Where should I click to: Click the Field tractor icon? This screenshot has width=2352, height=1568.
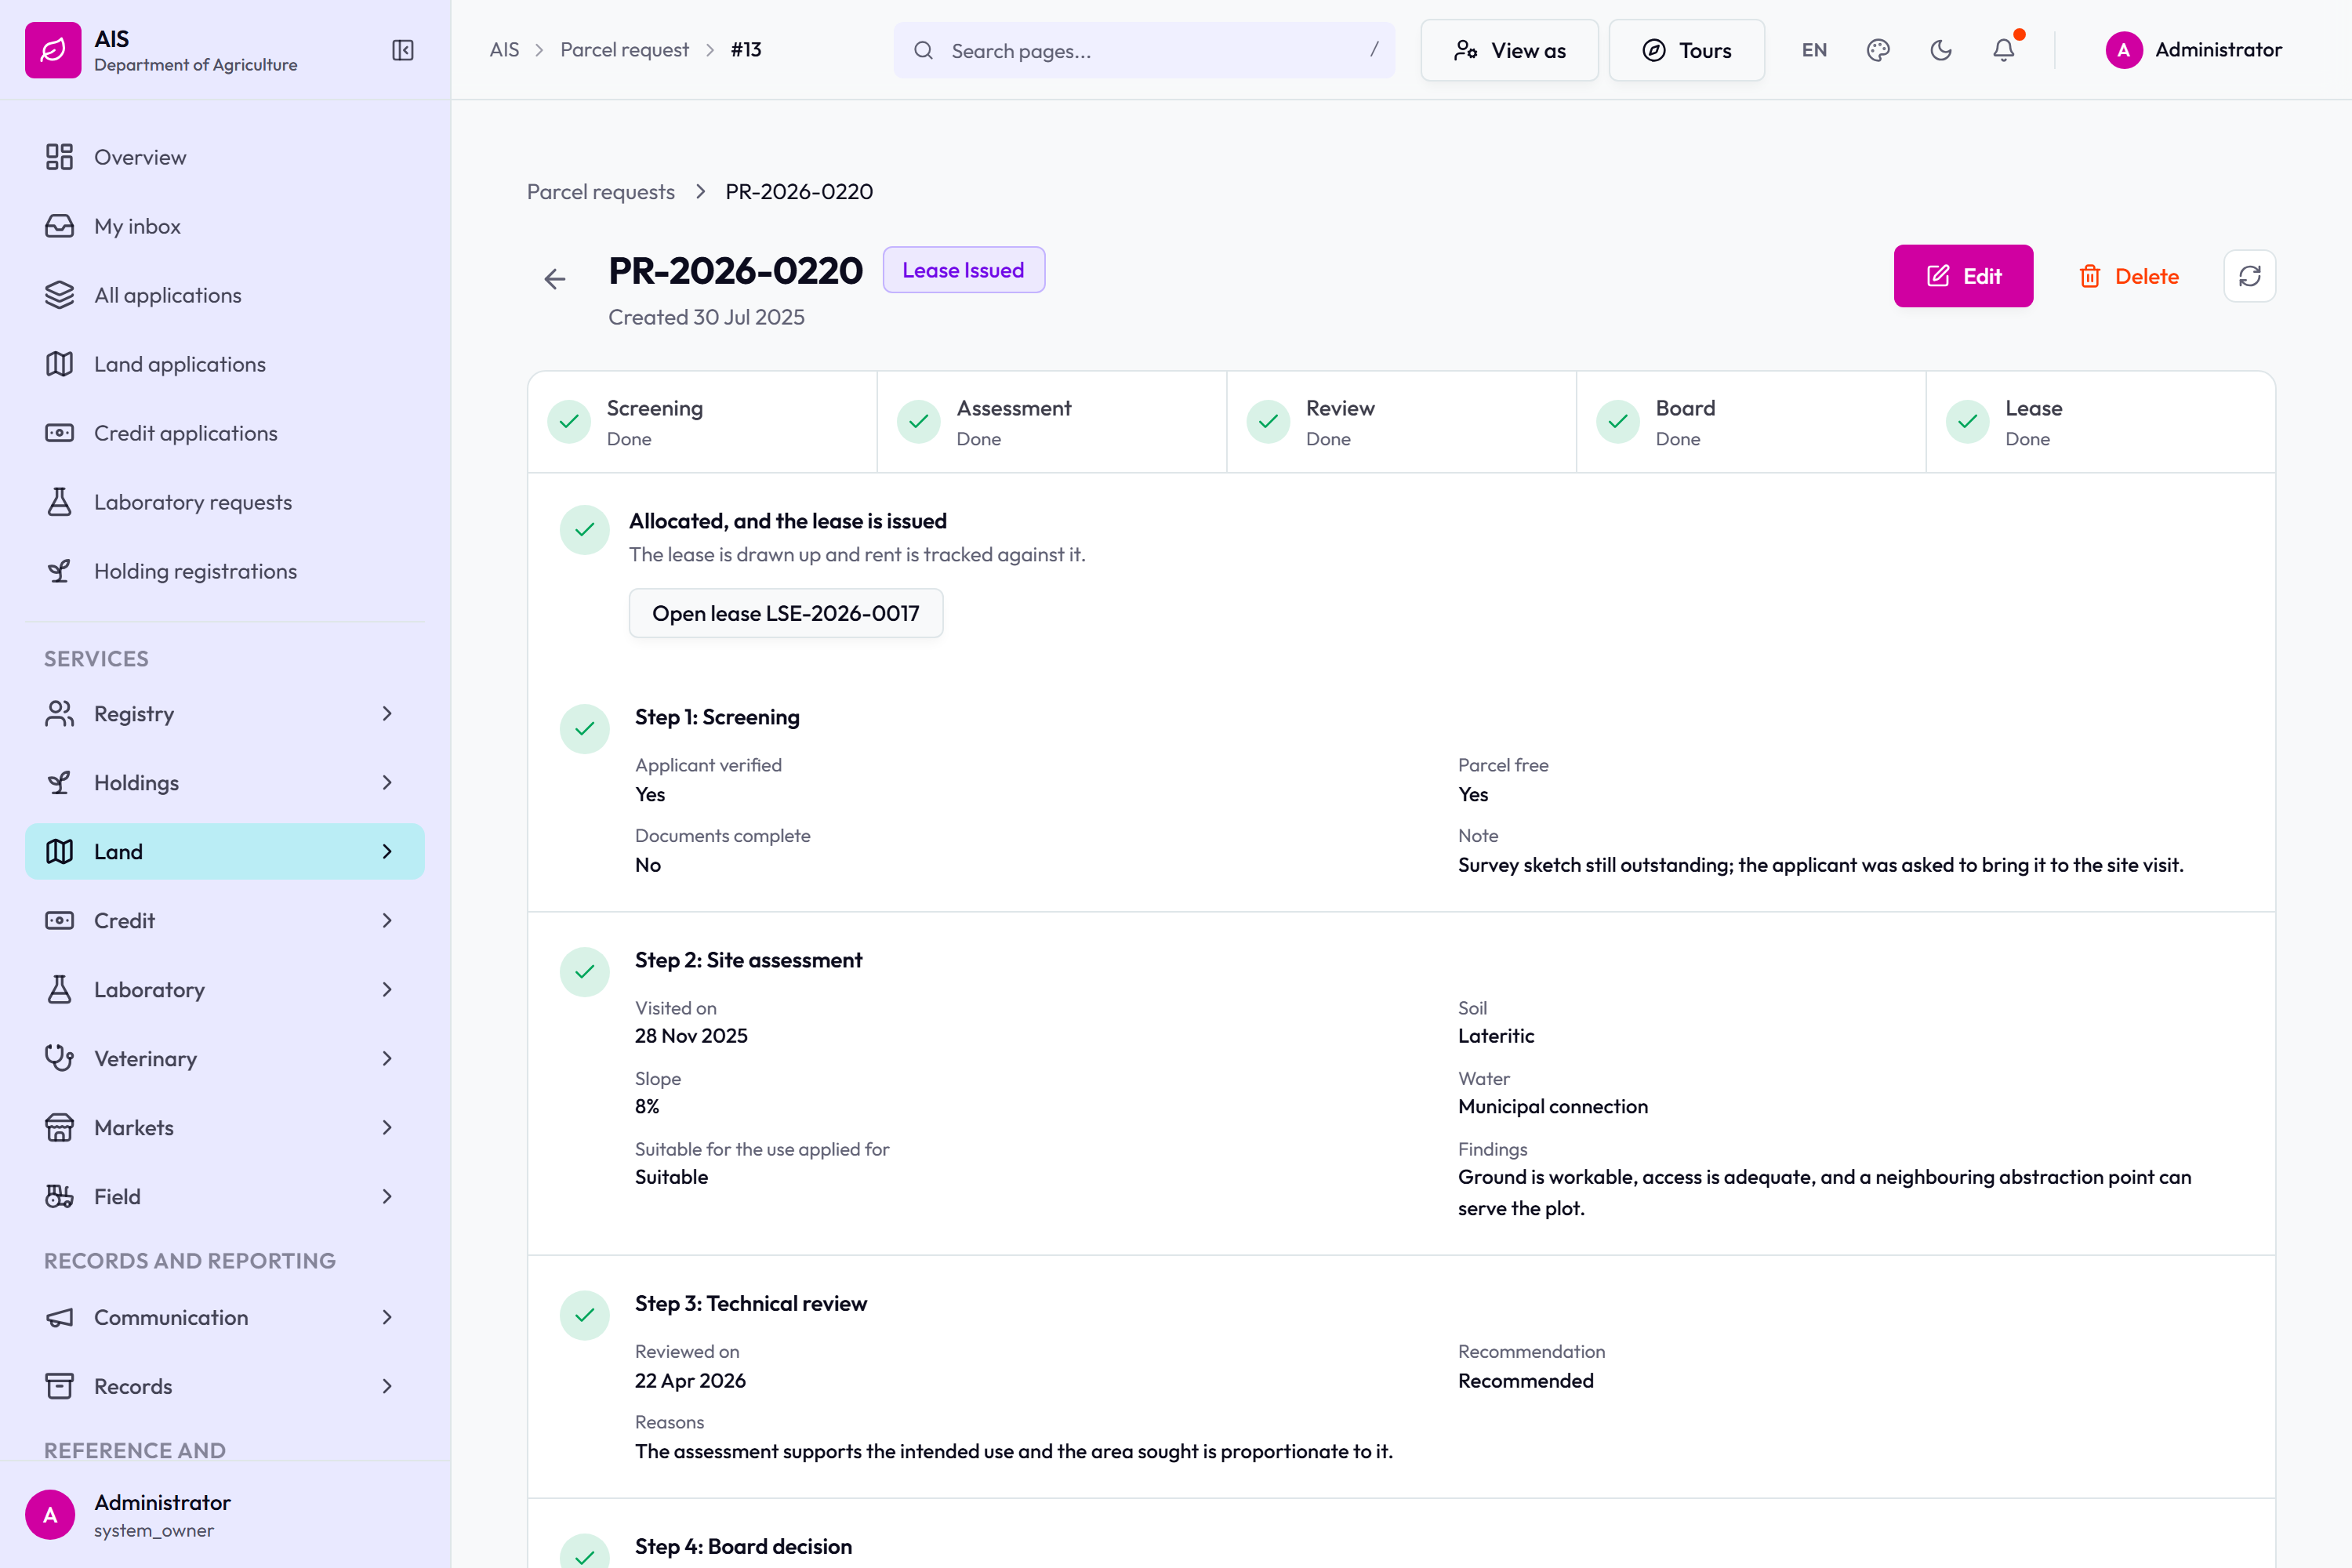point(59,1196)
